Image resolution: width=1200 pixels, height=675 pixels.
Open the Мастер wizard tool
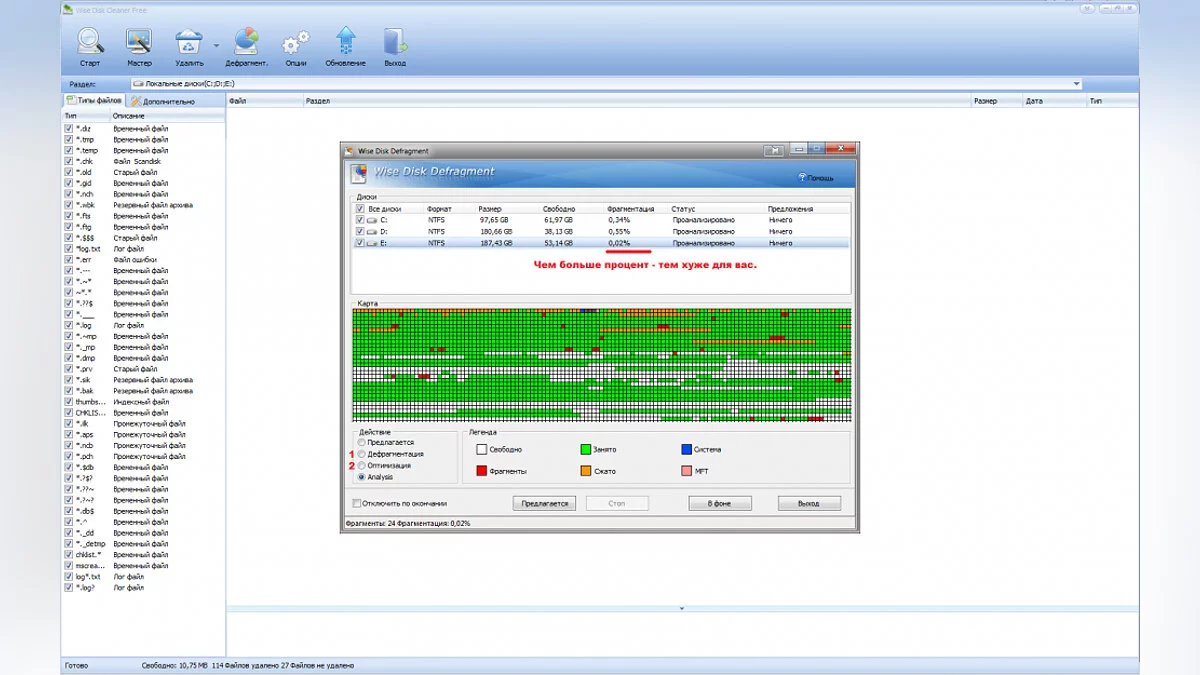[x=139, y=42]
